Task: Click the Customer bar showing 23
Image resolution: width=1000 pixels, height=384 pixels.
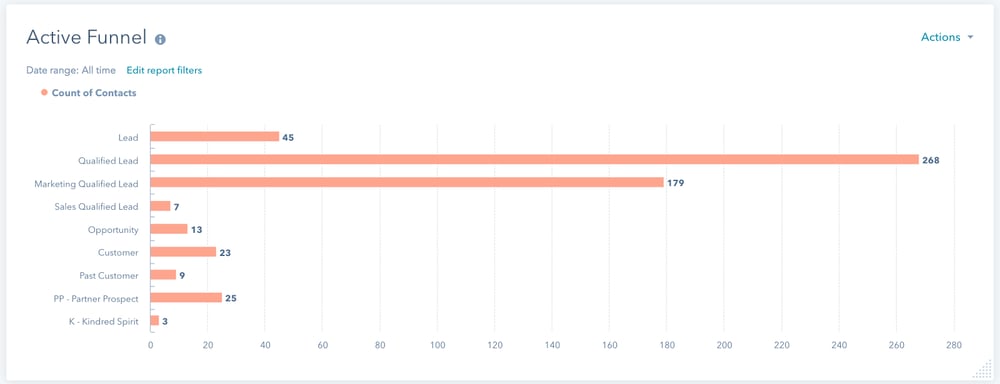Action: 183,252
